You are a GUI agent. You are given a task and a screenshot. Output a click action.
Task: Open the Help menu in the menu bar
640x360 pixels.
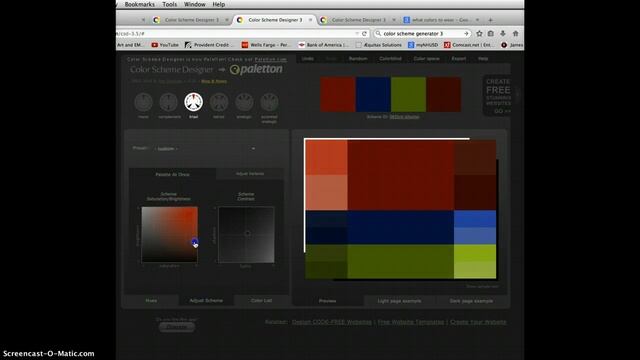[x=218, y=4]
